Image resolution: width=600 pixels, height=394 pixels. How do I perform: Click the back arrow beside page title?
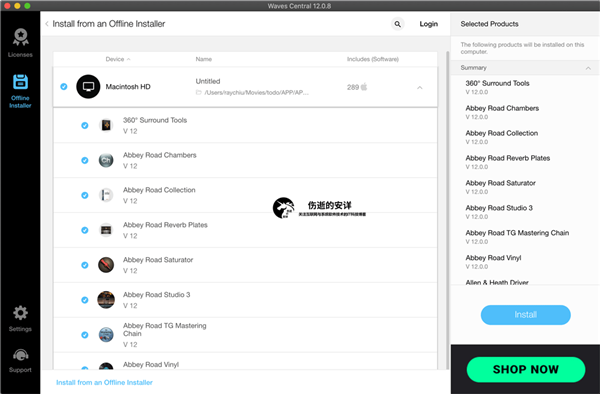[47, 24]
